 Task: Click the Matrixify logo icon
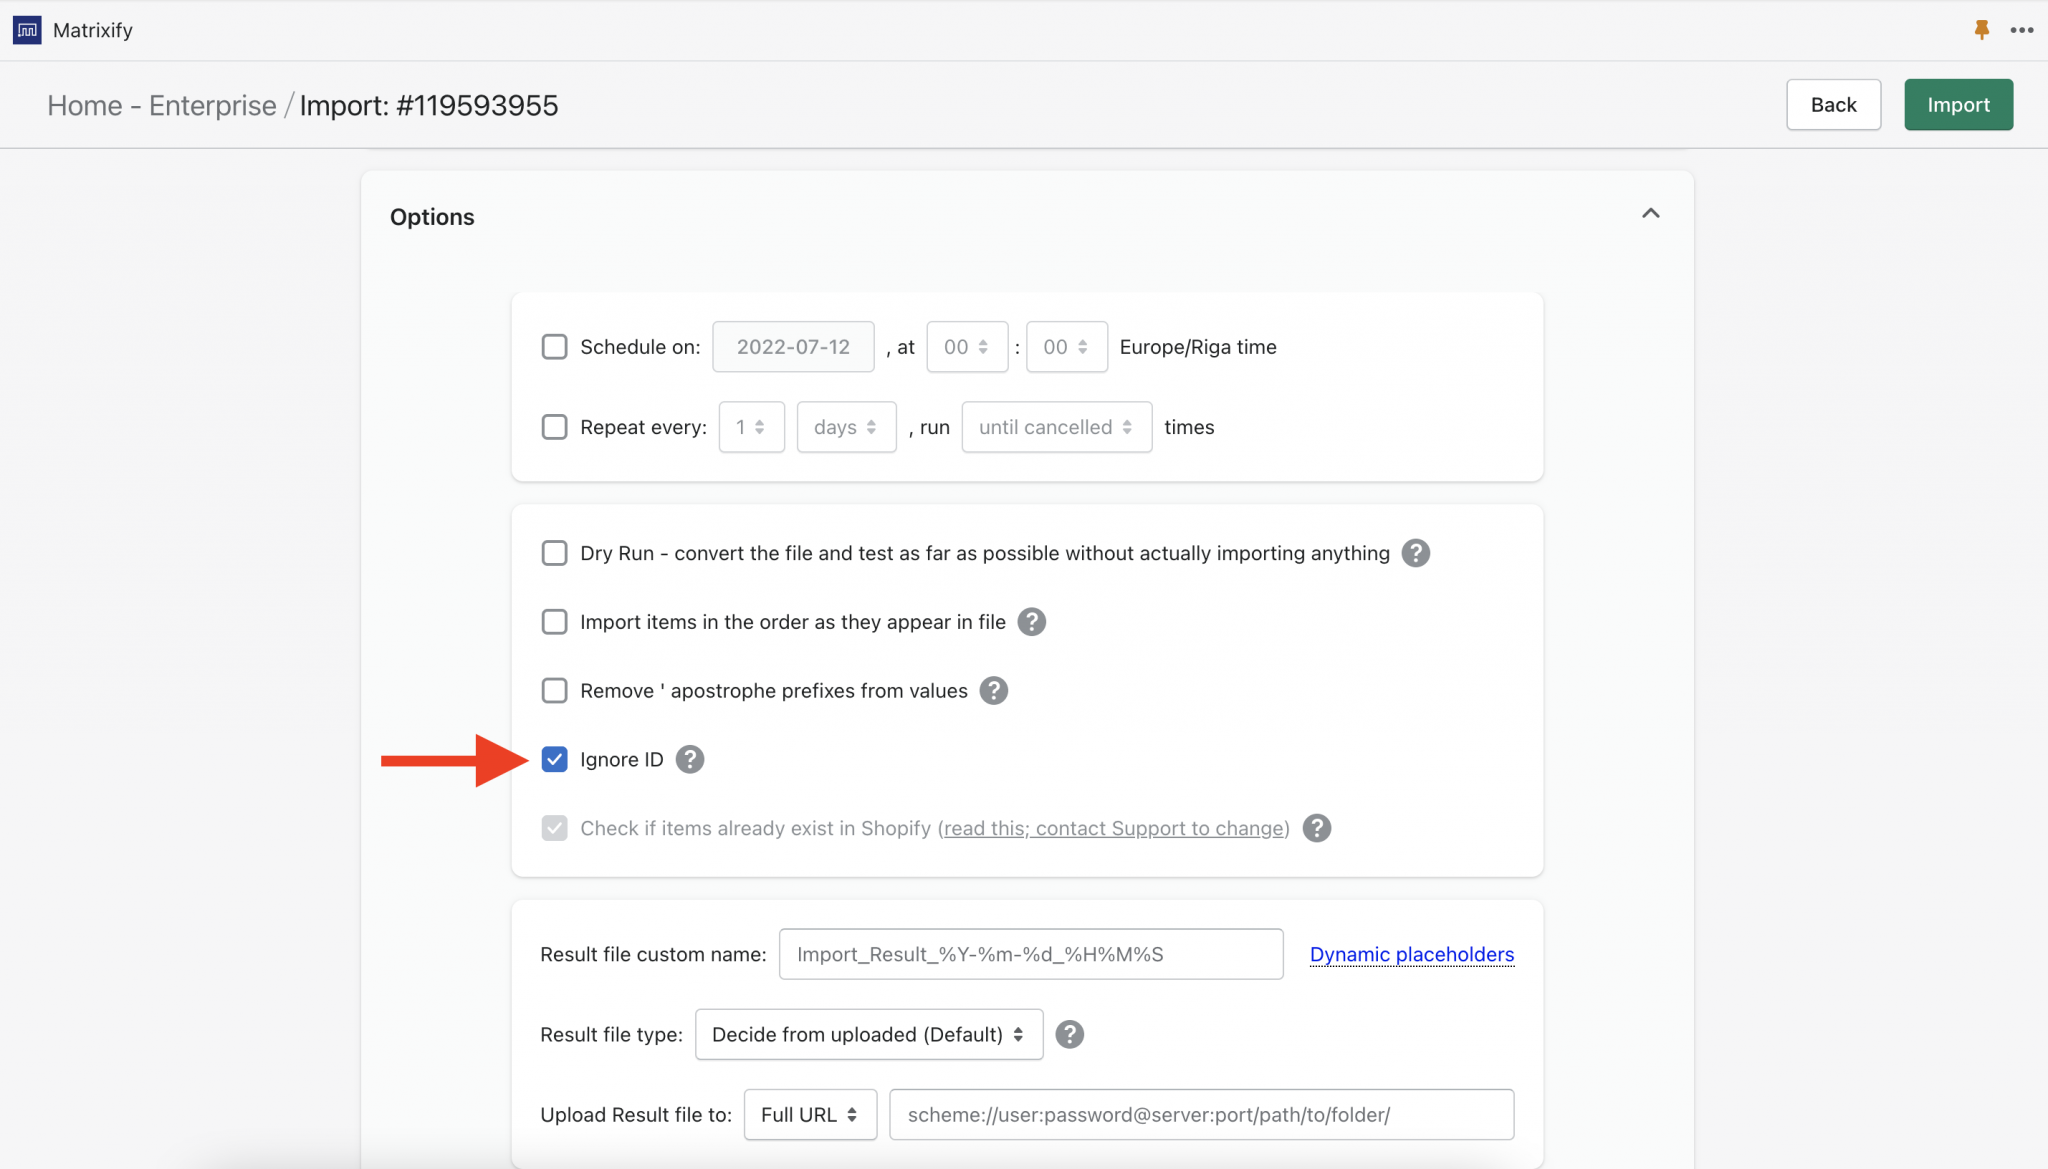click(x=26, y=29)
